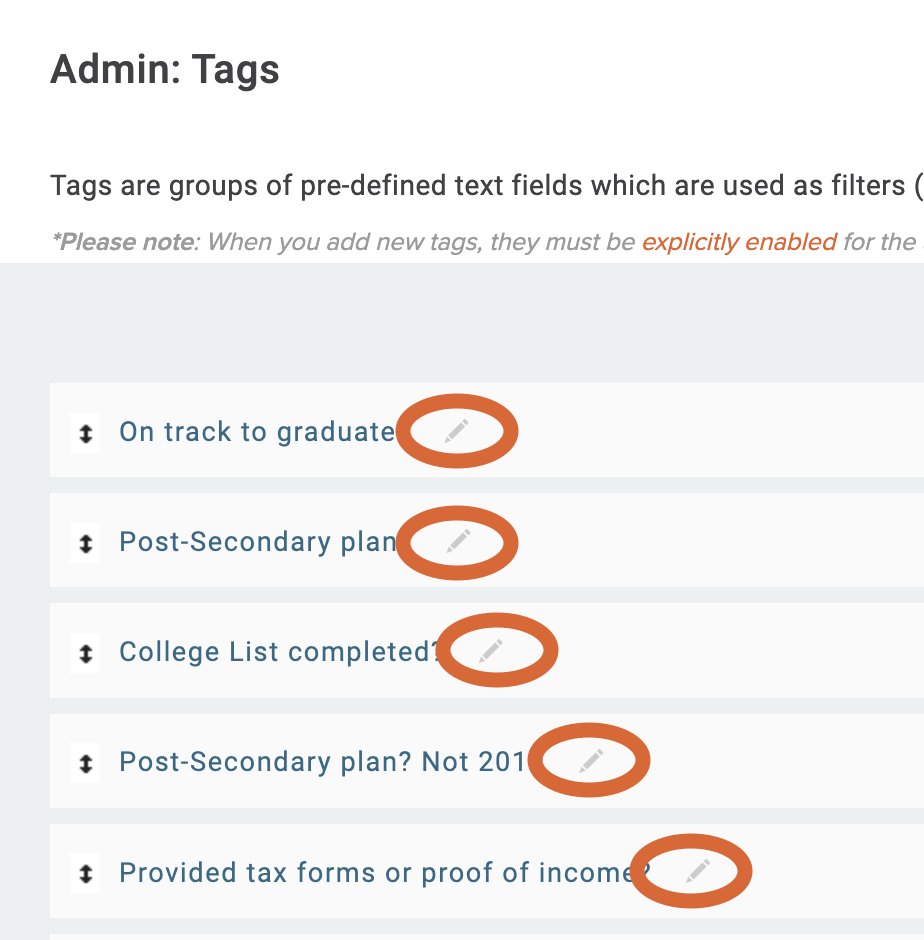This screenshot has width=924, height=940.
Task: Click reorder handle for 'Provided tax forms' row
Action: pos(86,873)
